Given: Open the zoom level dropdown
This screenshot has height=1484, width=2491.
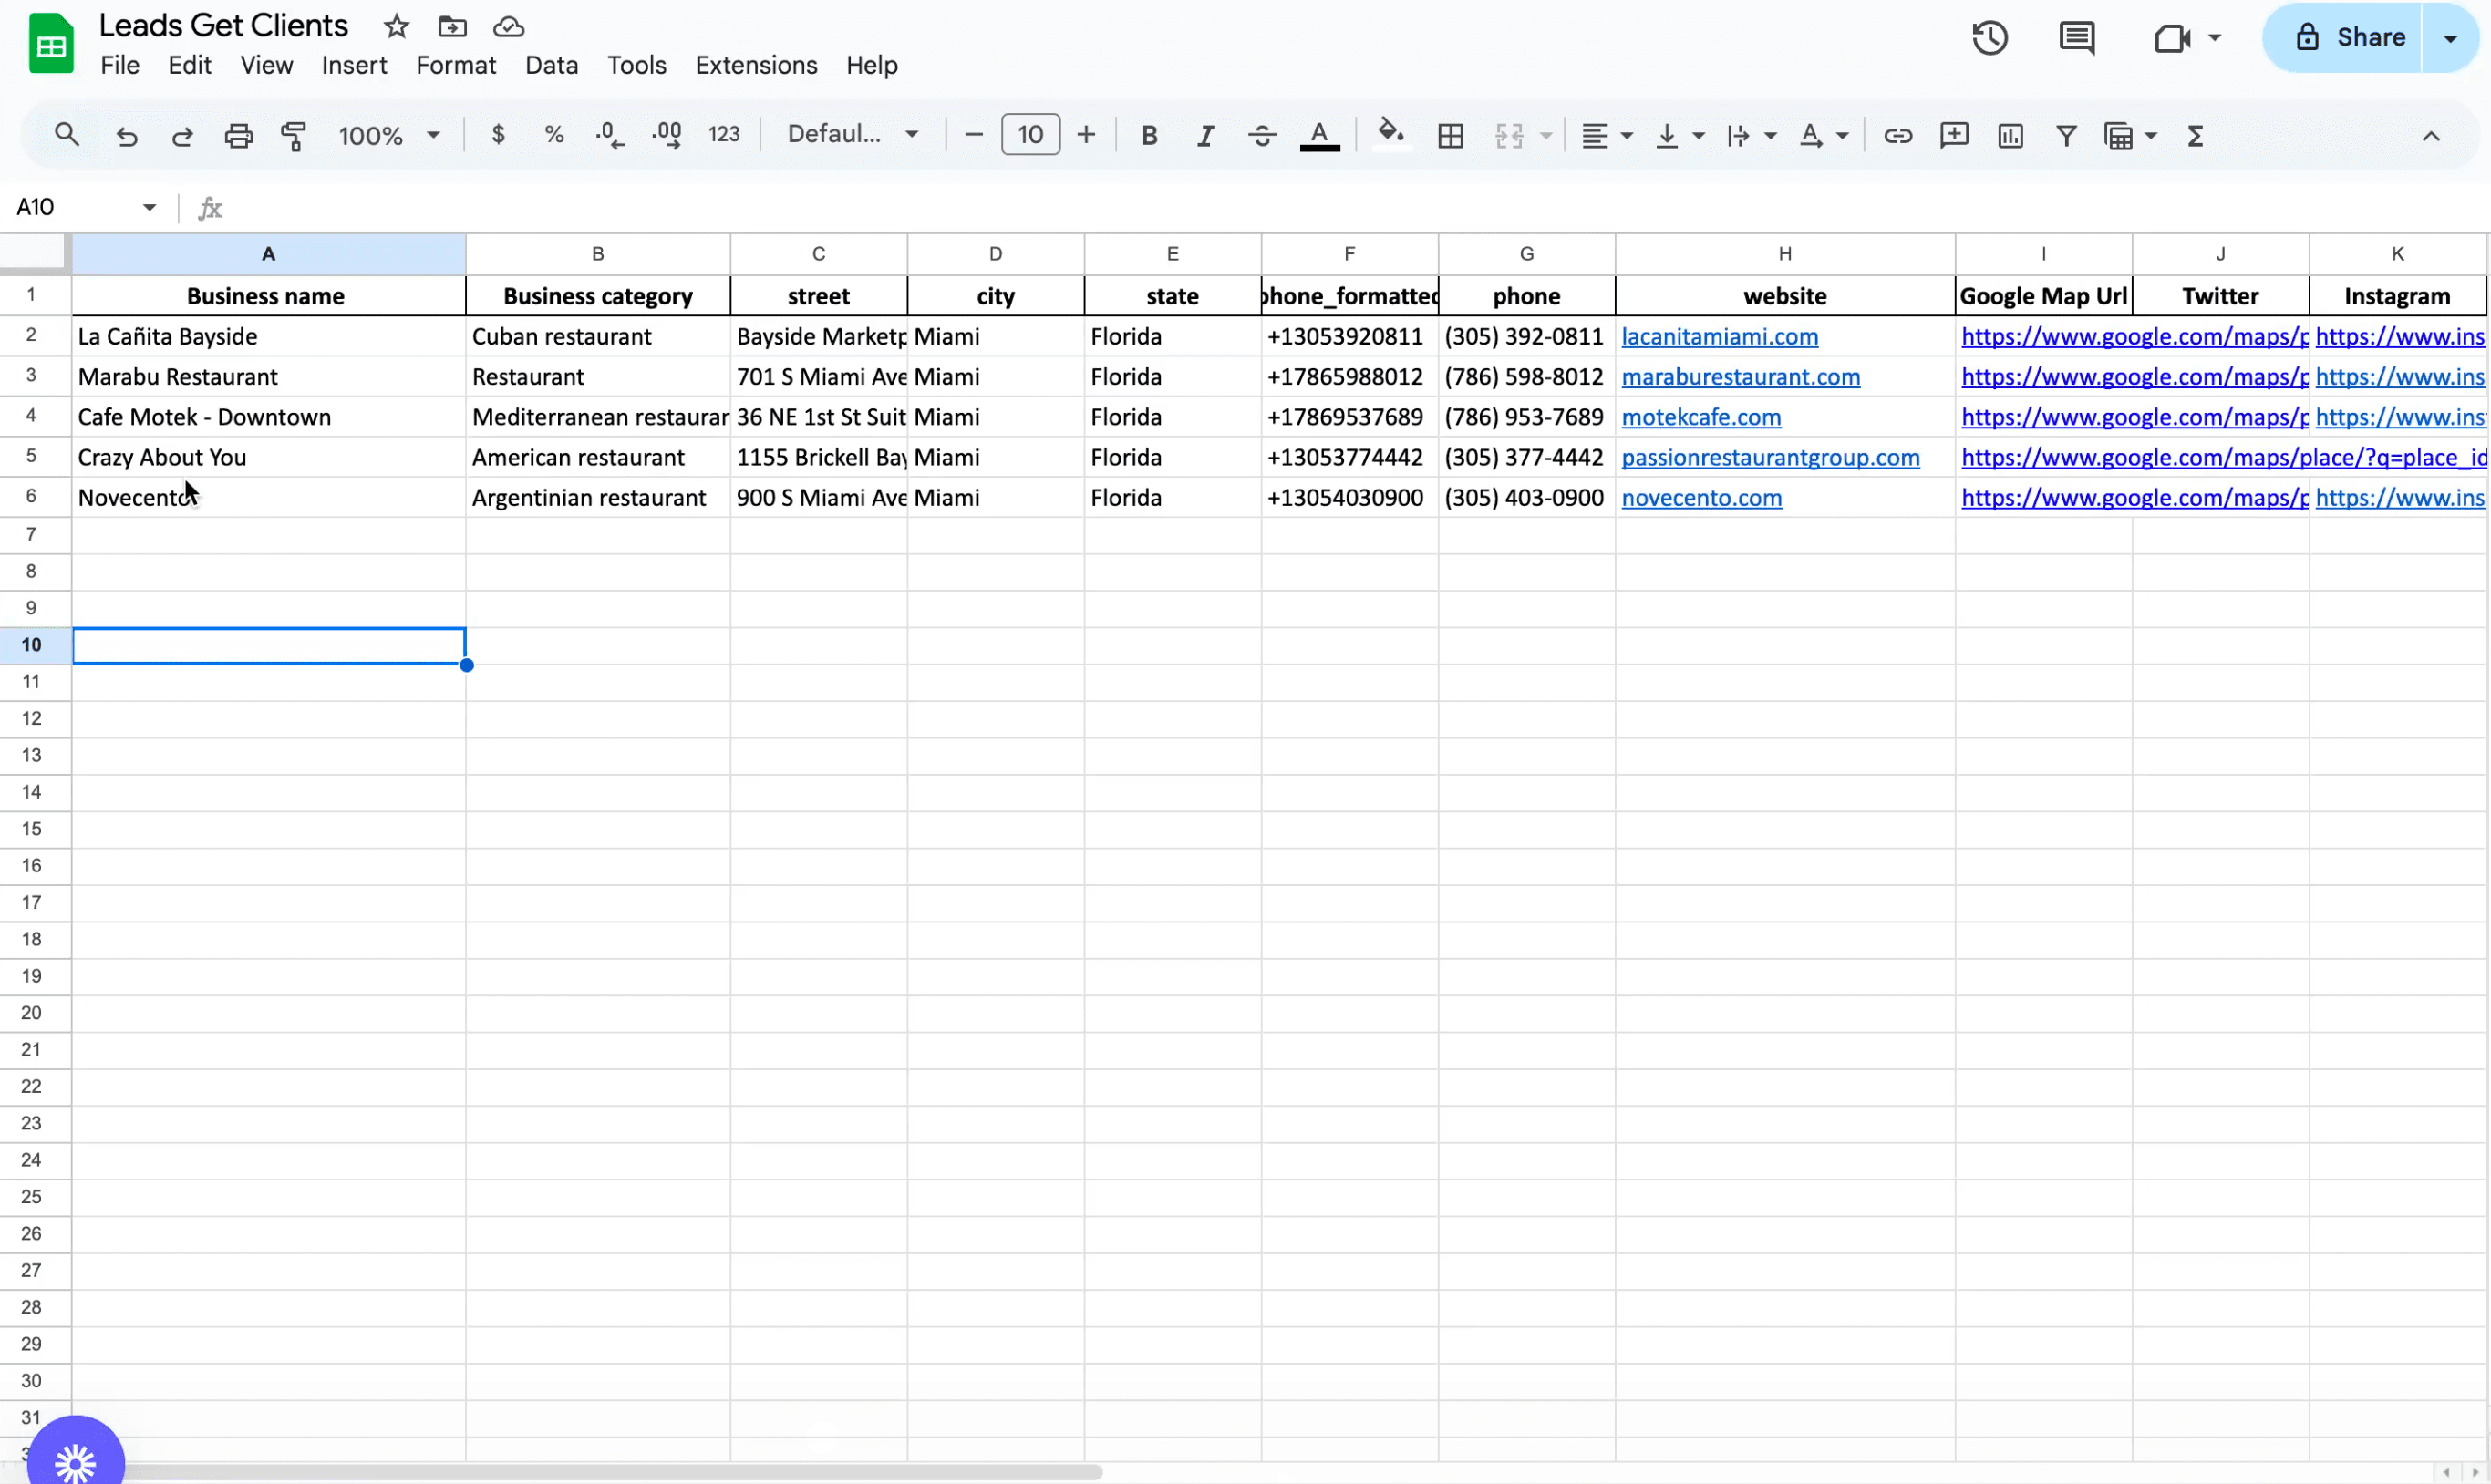Looking at the screenshot, I should pos(389,135).
